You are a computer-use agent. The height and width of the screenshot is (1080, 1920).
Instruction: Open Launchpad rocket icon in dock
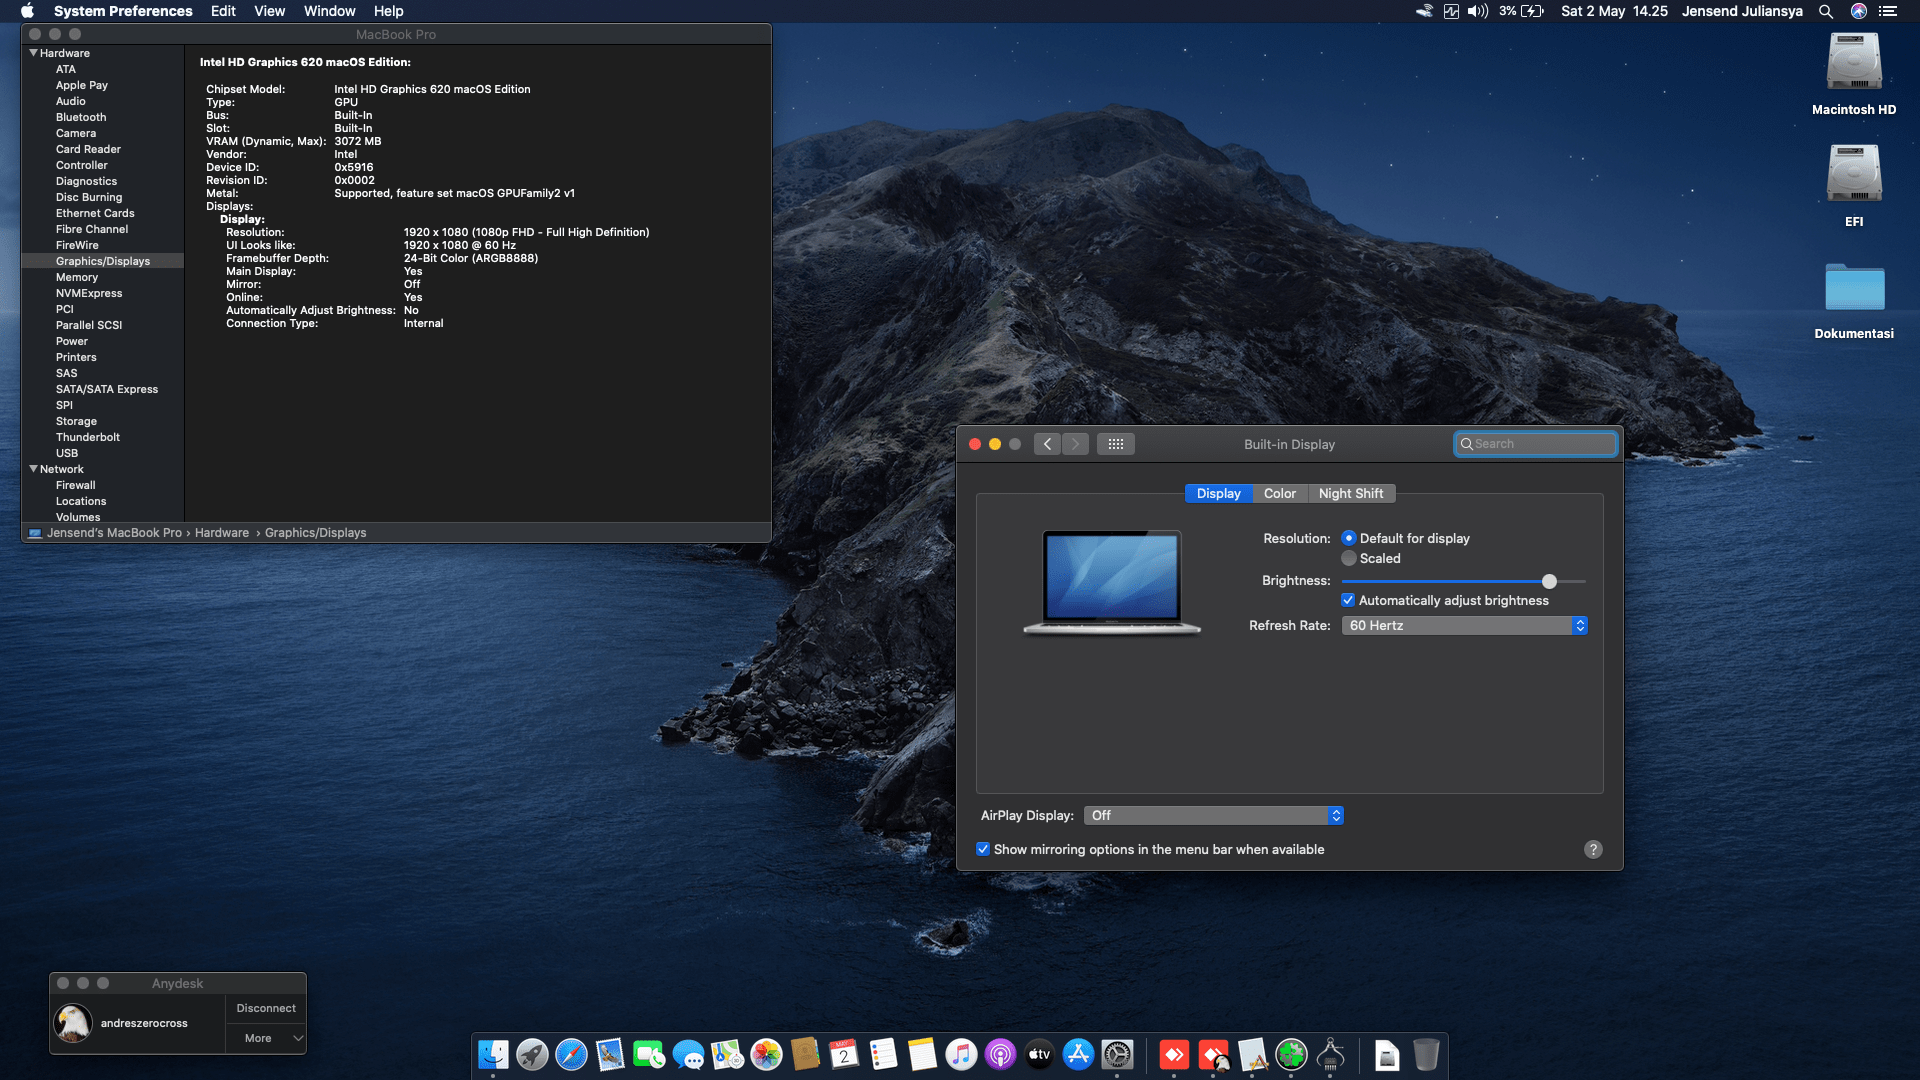[x=532, y=1054]
